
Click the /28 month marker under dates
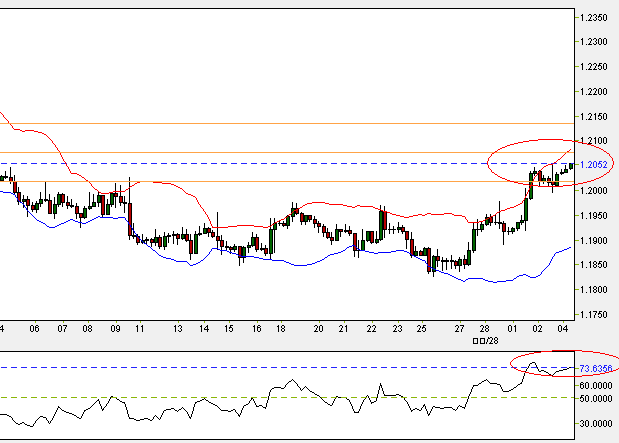tap(486, 341)
